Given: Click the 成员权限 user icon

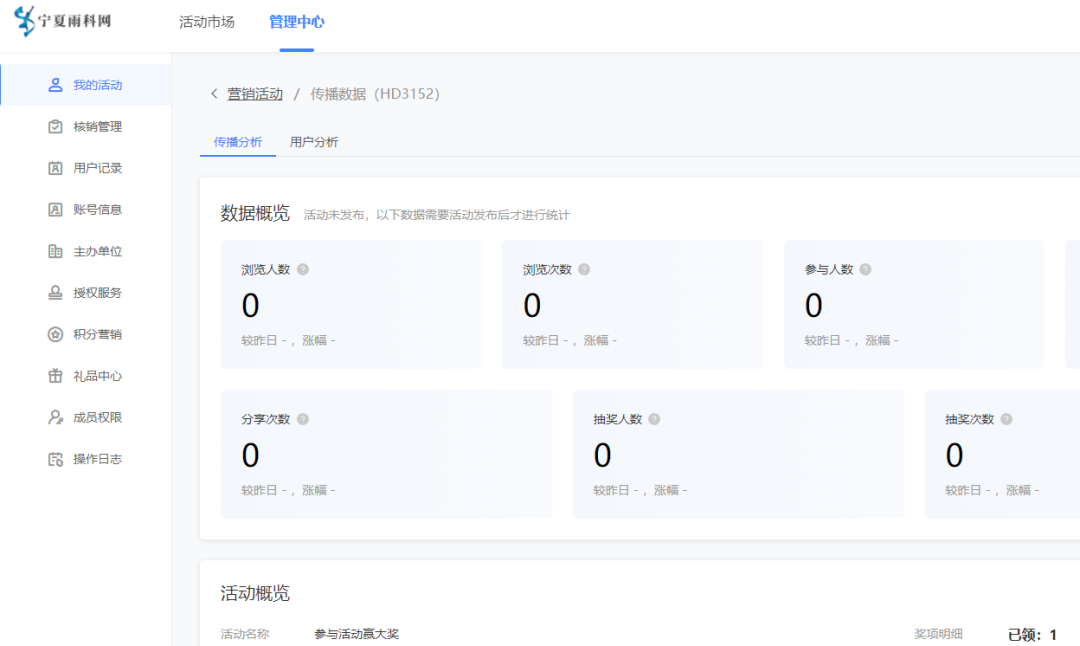Looking at the screenshot, I should click(x=55, y=417).
